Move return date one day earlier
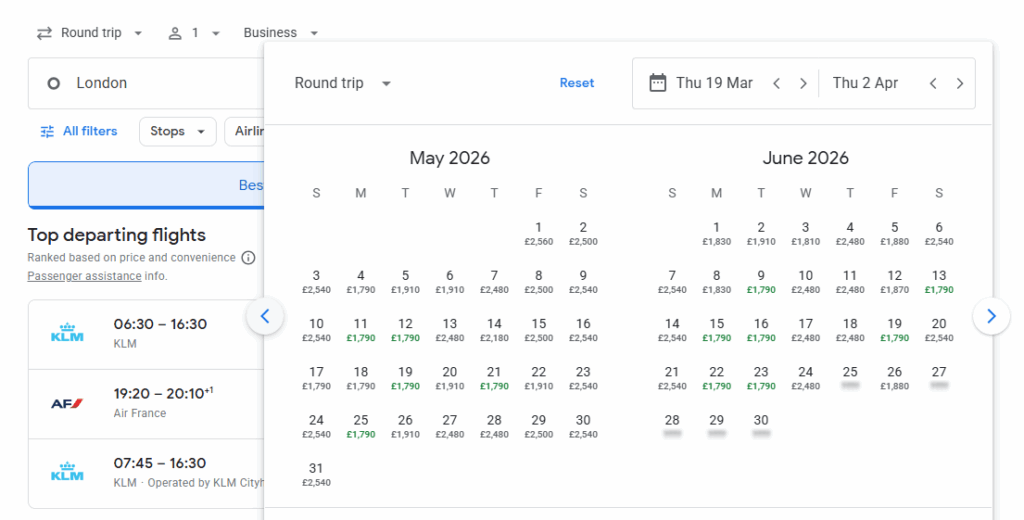 [933, 83]
